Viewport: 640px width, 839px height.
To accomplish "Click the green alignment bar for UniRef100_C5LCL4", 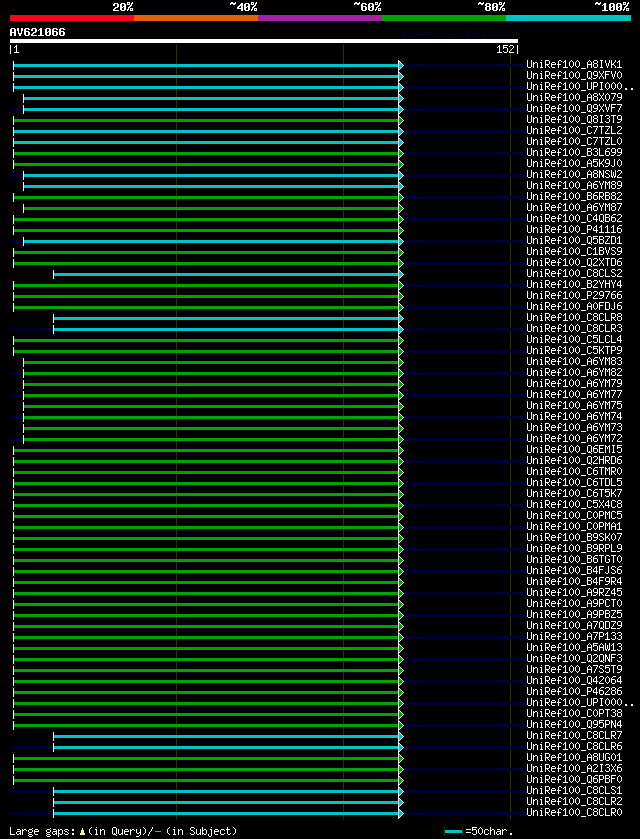I will [x=207, y=340].
